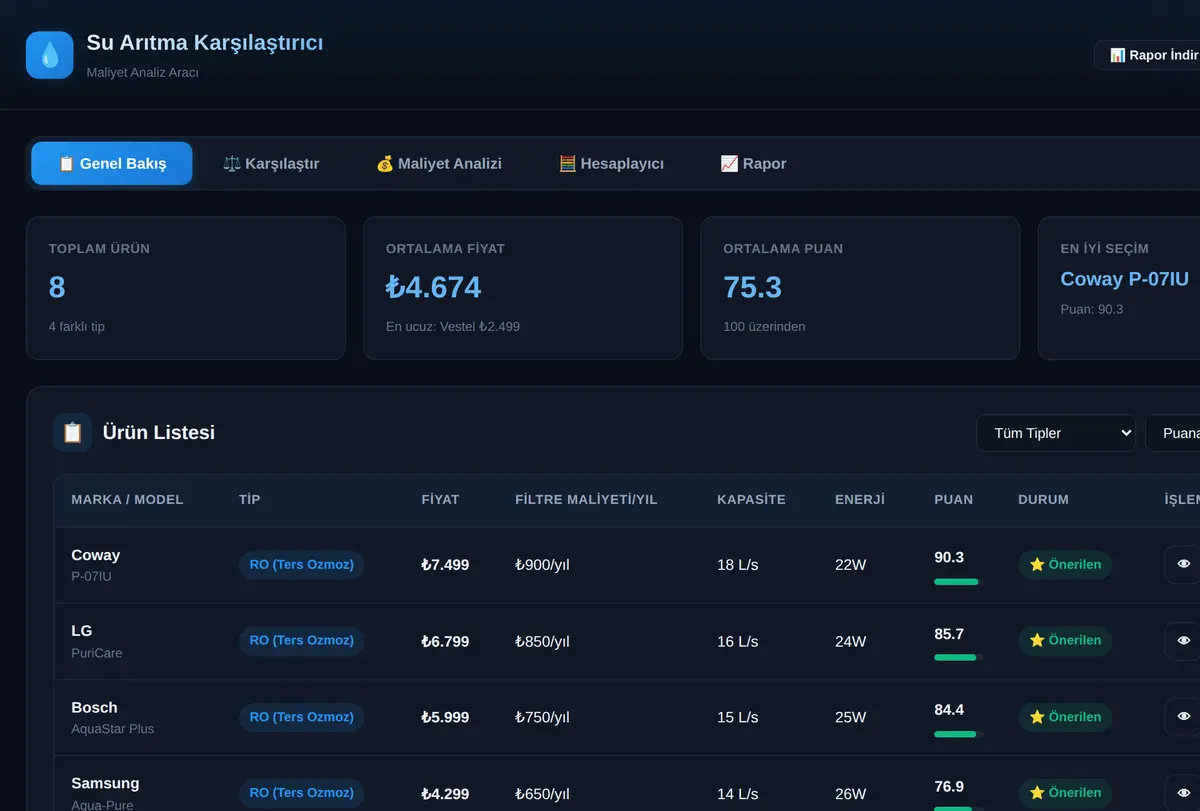
Task: Click the Enerji column header
Action: (x=860, y=499)
